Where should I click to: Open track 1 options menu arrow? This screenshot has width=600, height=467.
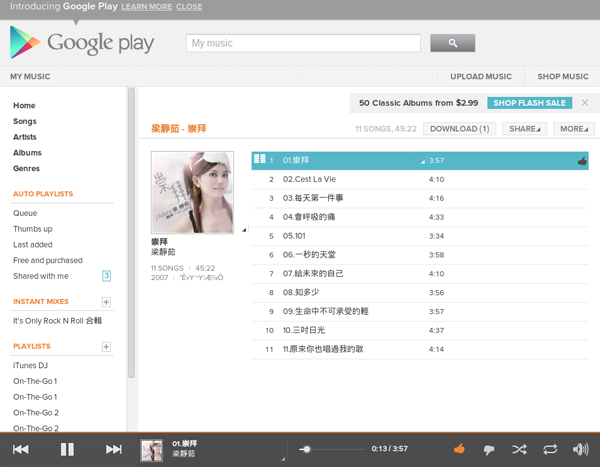pos(423,162)
